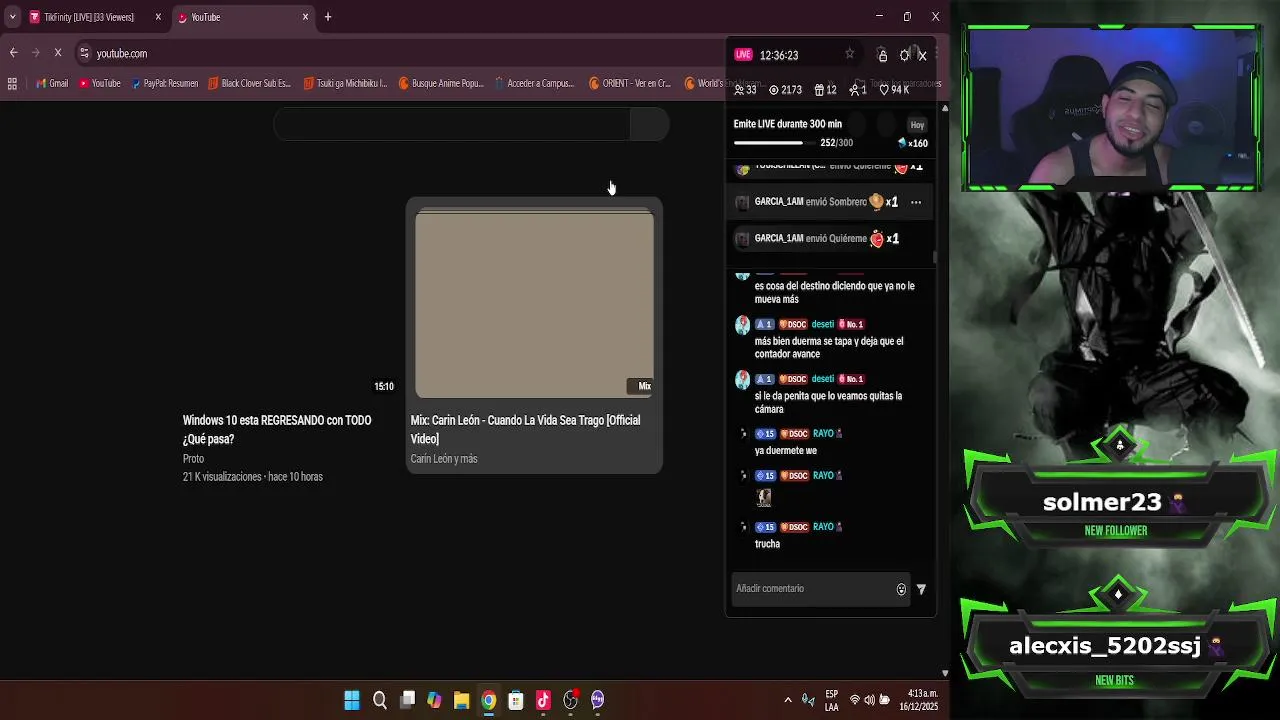
Task: View site information icon in address bar
Action: [x=84, y=53]
